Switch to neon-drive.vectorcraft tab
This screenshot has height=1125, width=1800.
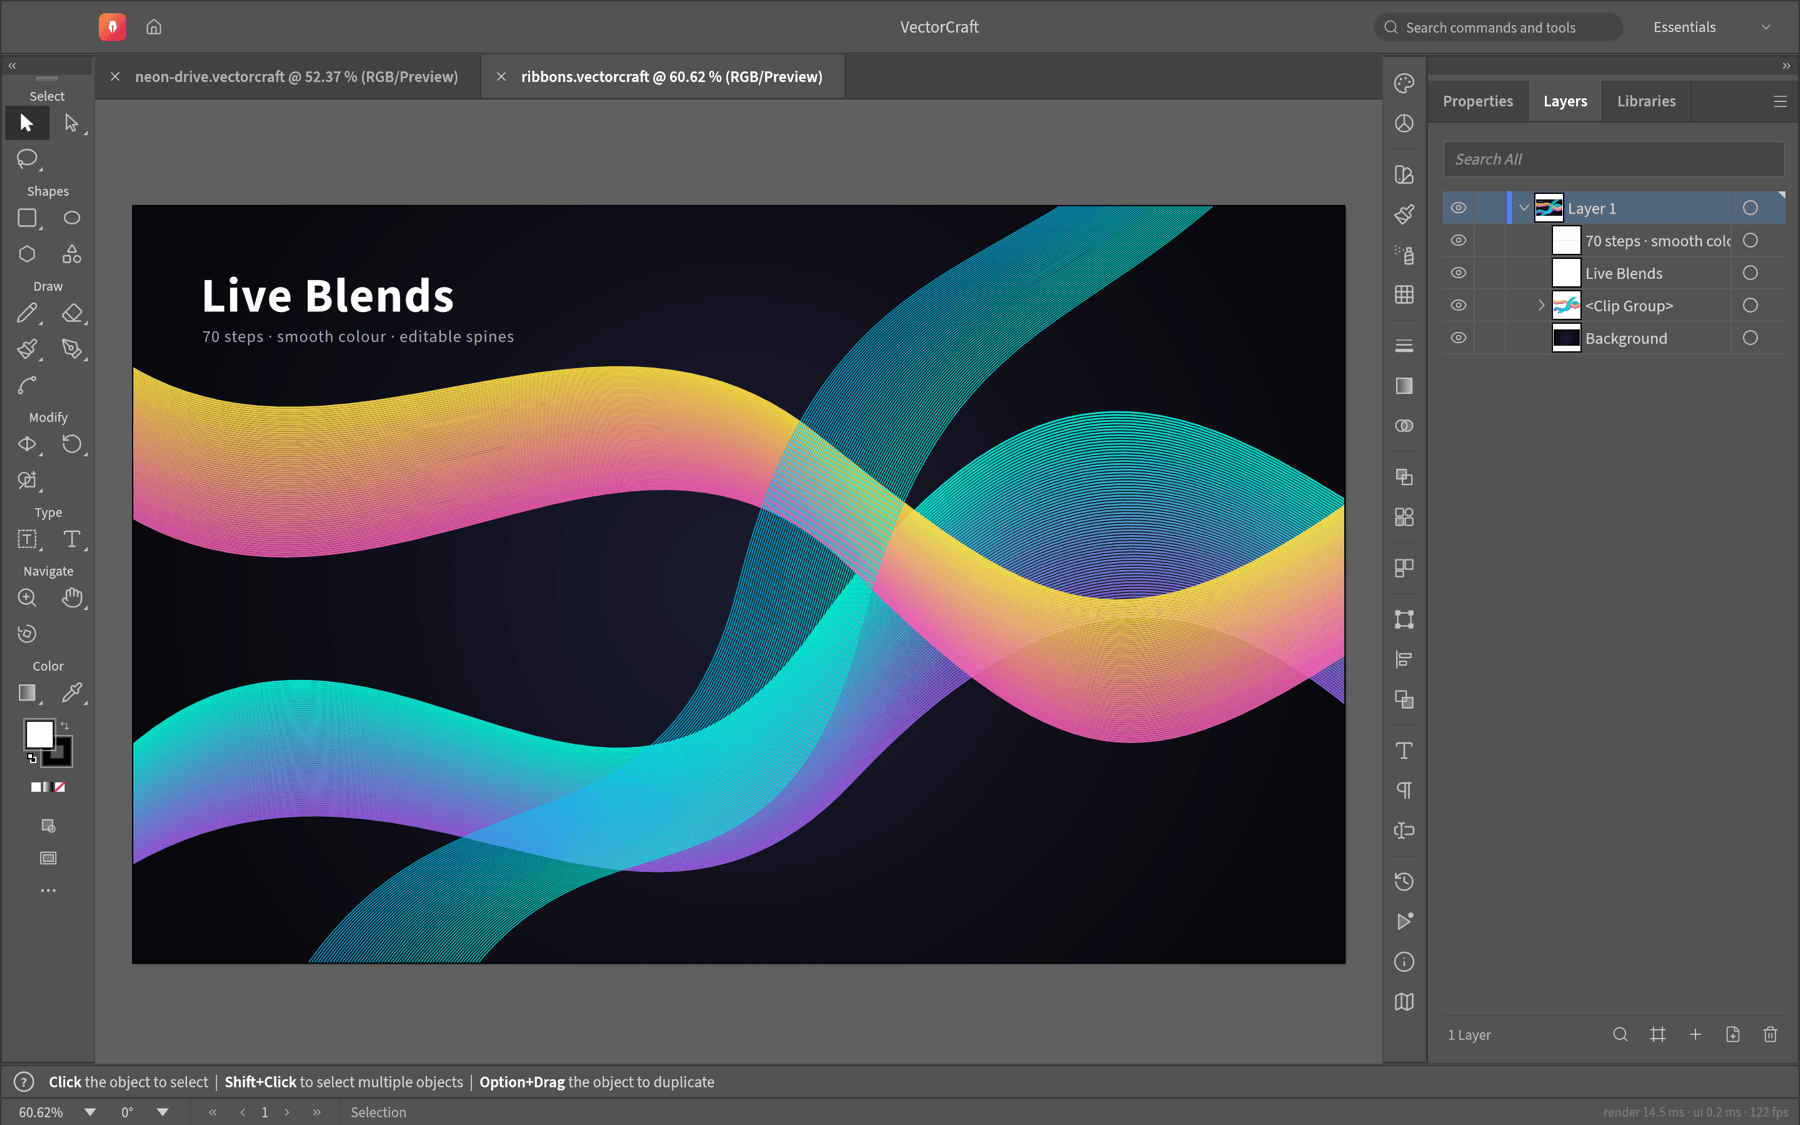[x=296, y=77]
